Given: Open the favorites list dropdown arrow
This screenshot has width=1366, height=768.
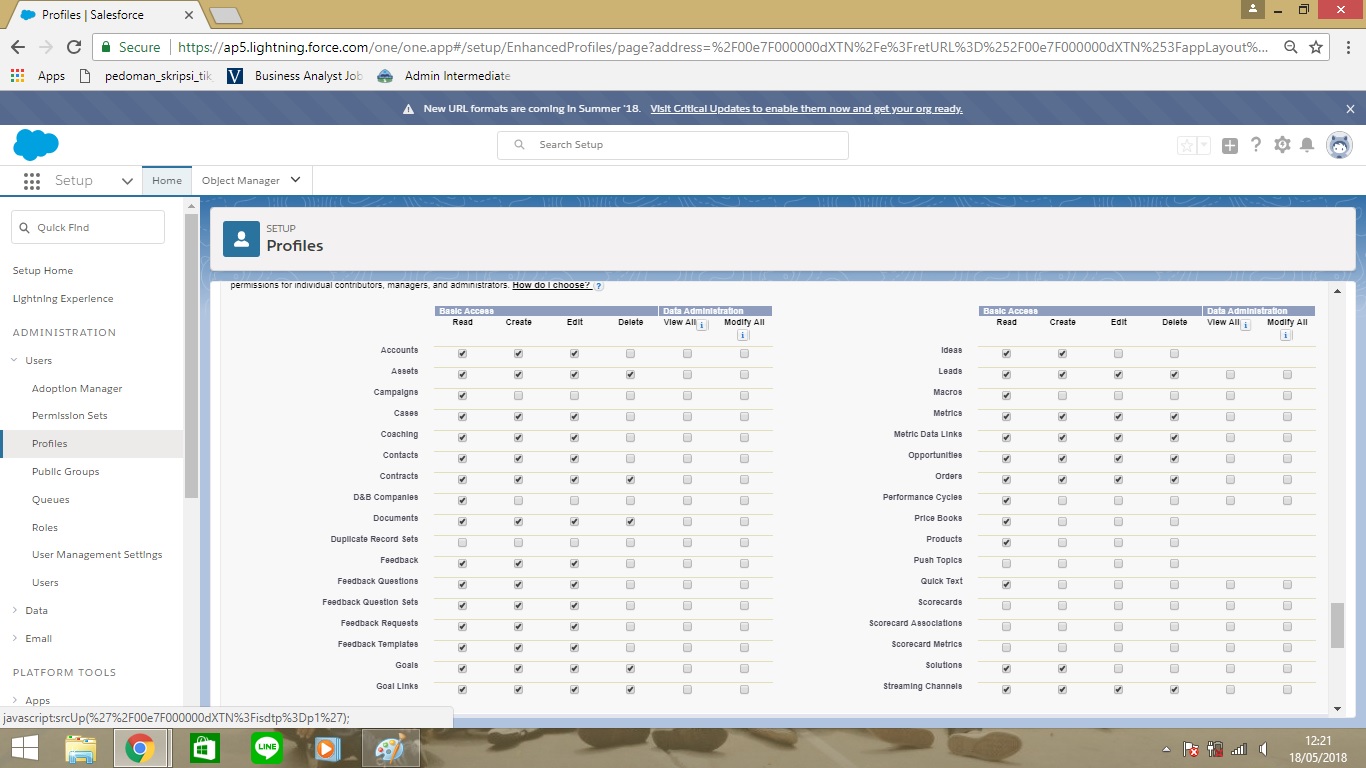Looking at the screenshot, I should tap(1204, 145).
